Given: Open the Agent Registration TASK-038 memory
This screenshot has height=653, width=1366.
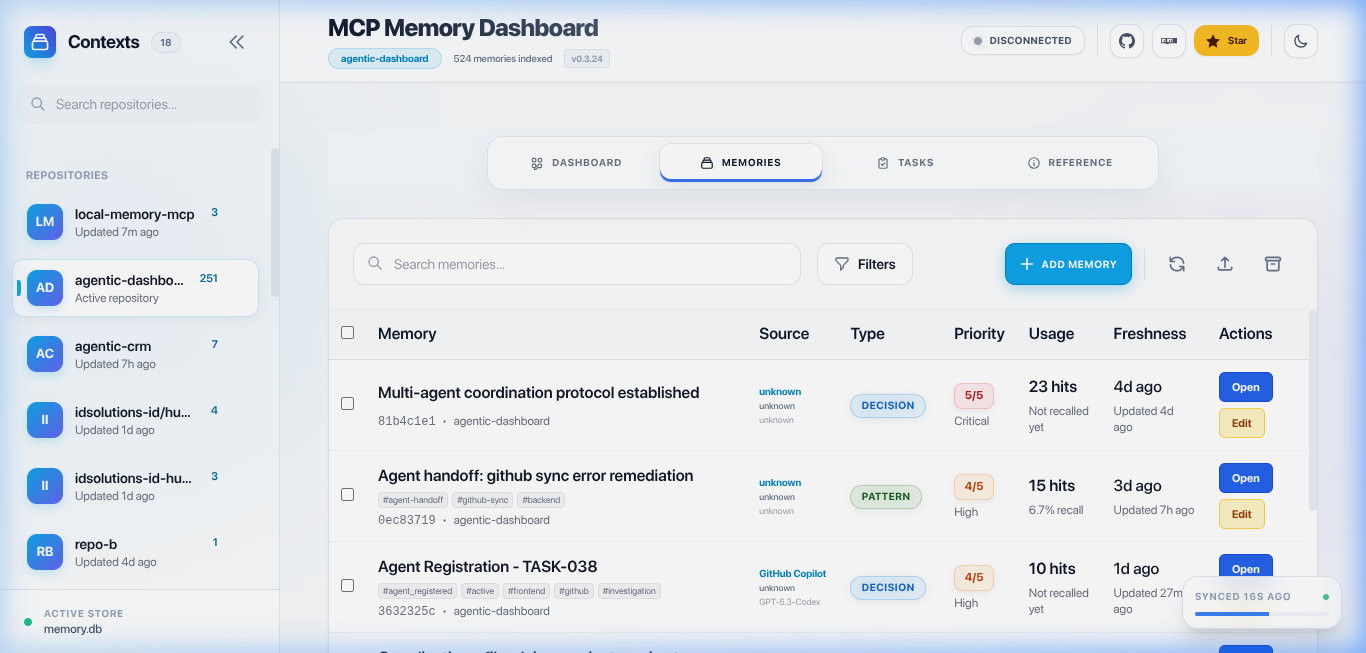Looking at the screenshot, I should (x=1245, y=569).
